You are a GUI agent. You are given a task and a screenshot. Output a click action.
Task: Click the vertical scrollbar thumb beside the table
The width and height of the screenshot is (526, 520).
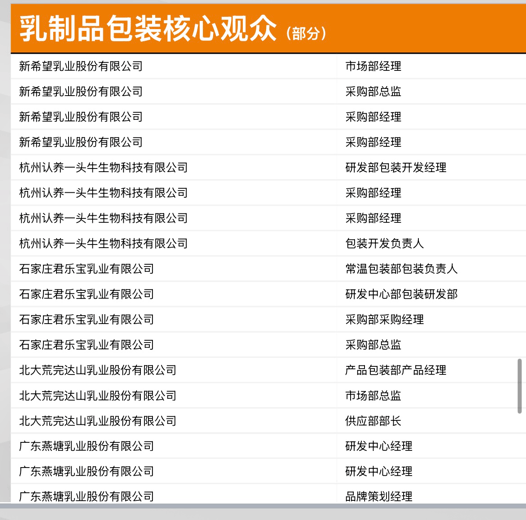click(x=519, y=386)
